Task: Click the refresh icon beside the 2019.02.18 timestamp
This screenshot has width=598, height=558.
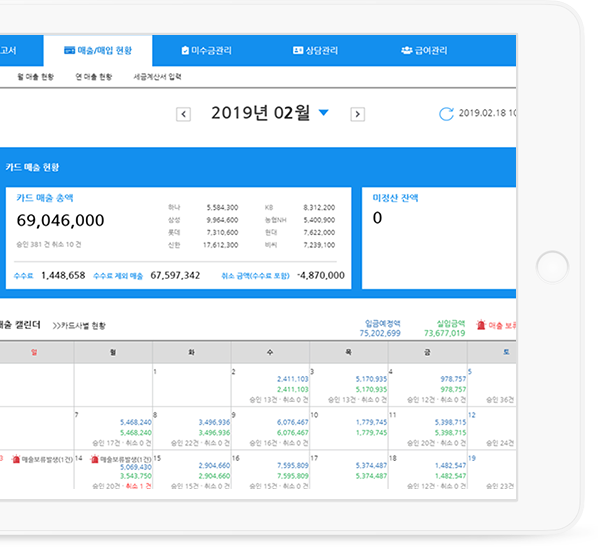Action: (x=446, y=114)
